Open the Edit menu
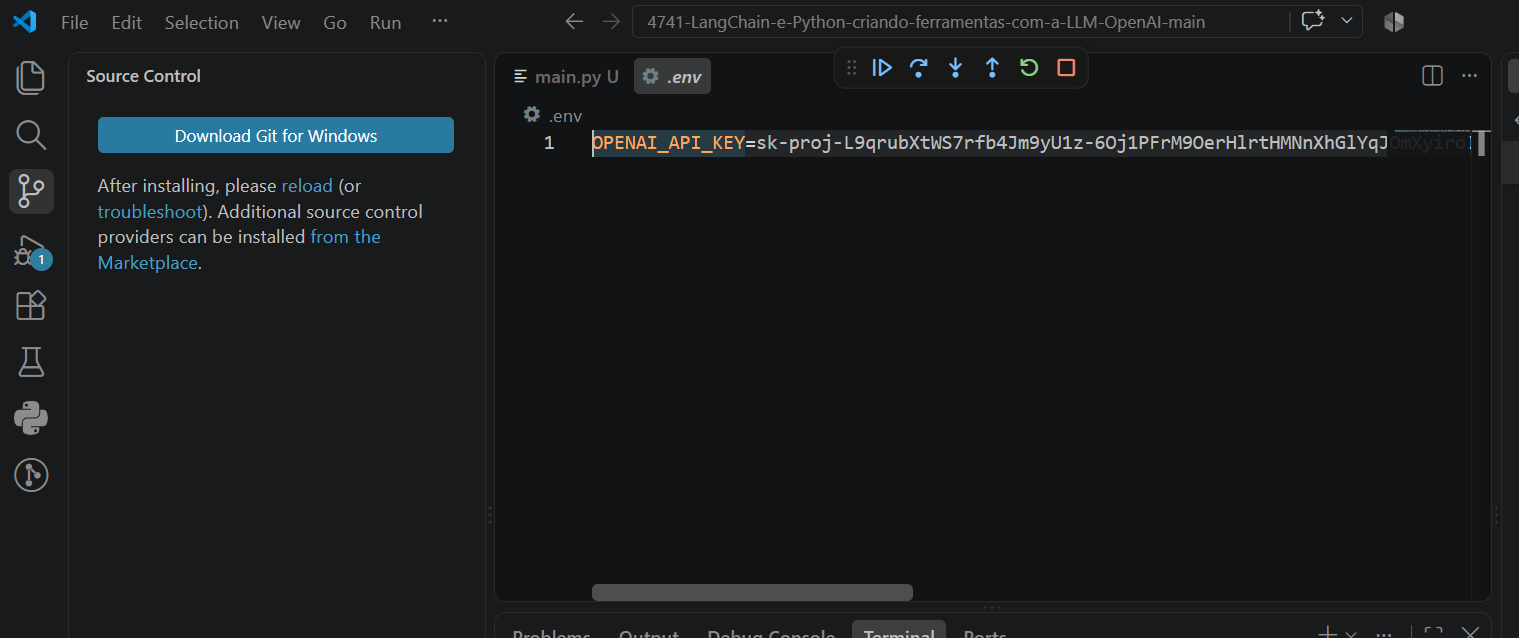 (127, 22)
